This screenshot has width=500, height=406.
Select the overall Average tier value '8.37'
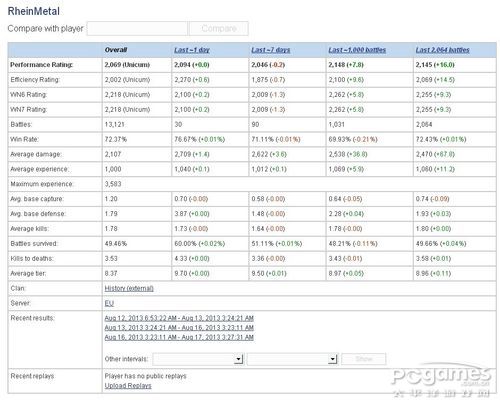pyautogui.click(x=111, y=273)
